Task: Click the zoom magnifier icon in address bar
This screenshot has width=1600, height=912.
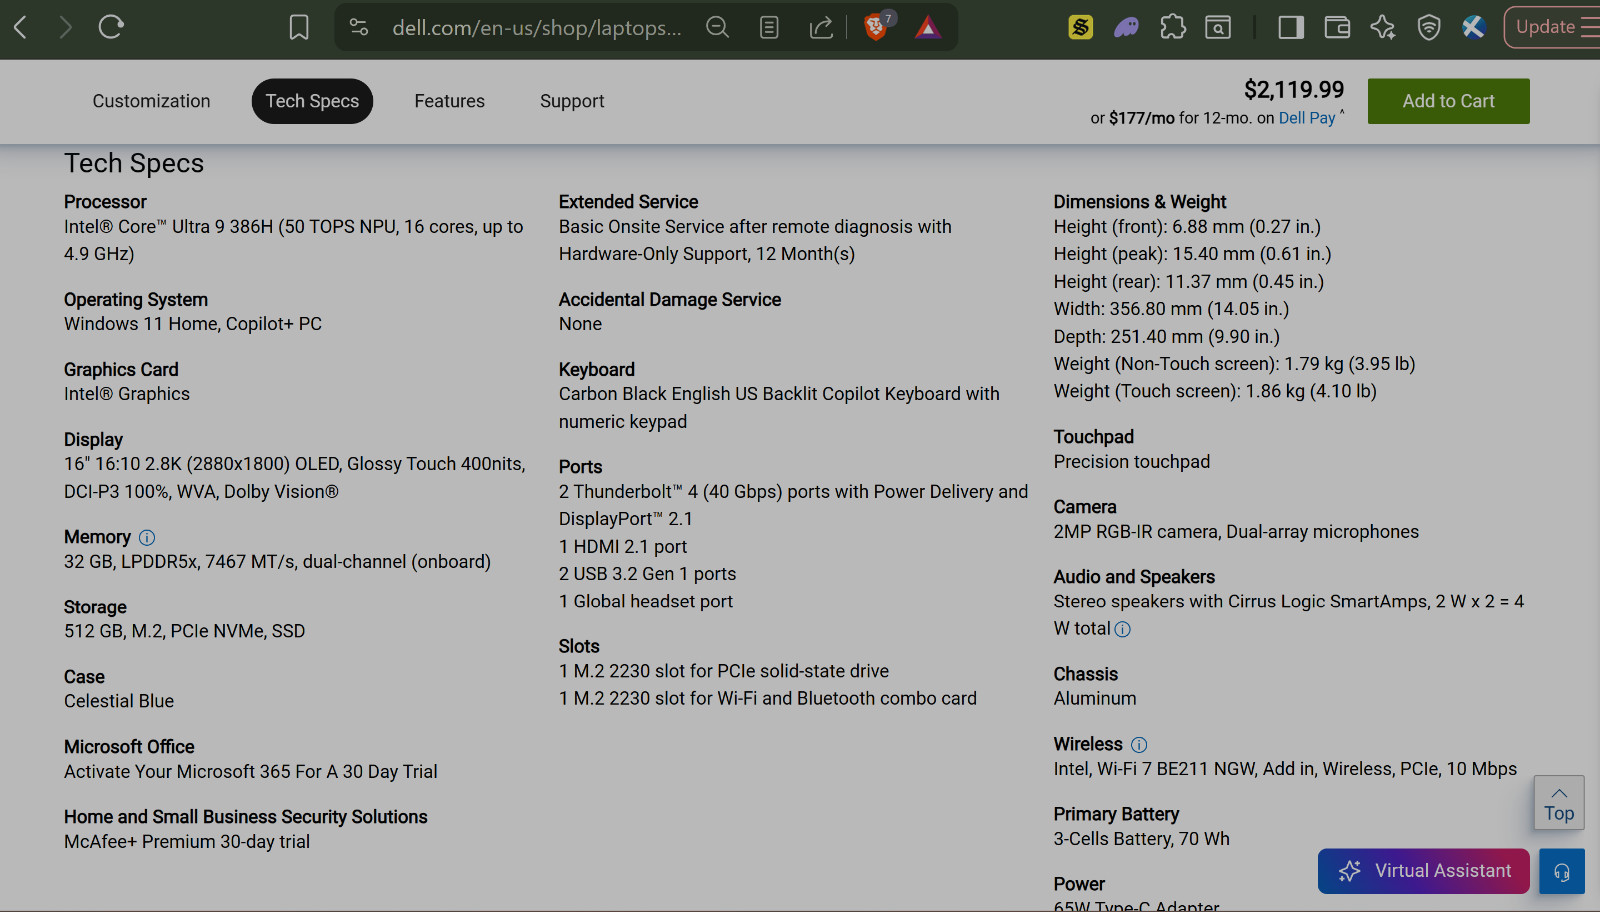Action: pyautogui.click(x=717, y=27)
